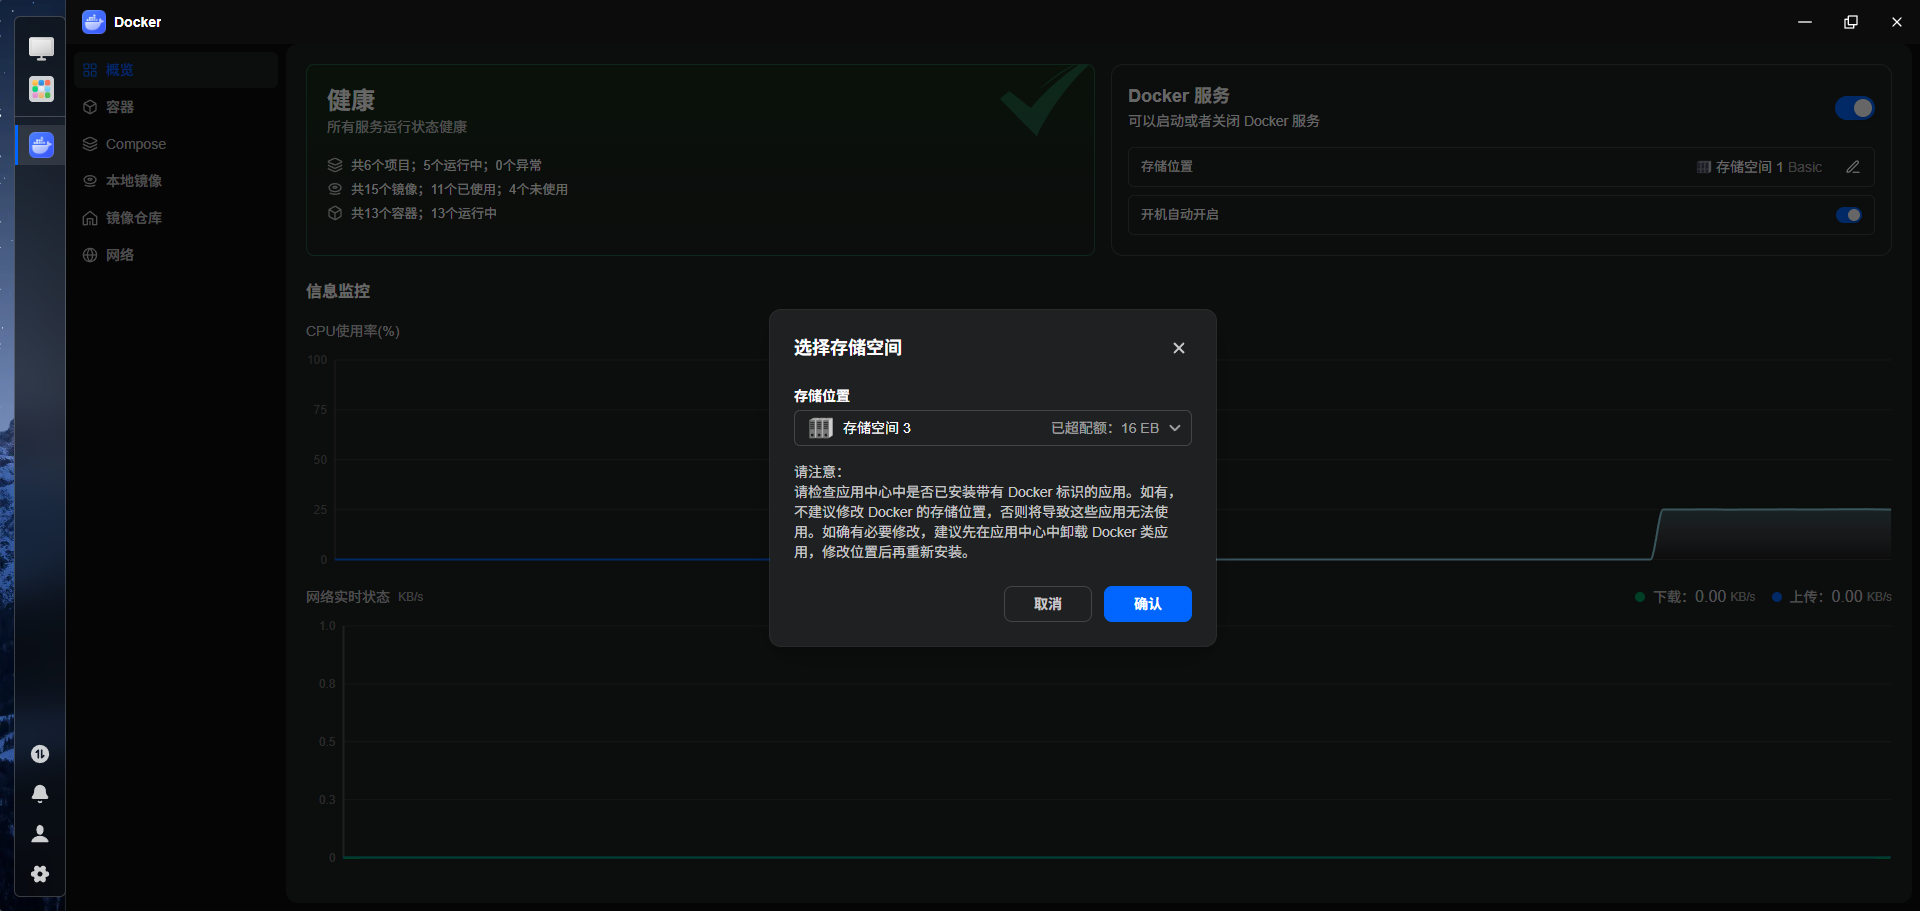
Task: Click the storage volume icon in dropdown
Action: coord(821,428)
